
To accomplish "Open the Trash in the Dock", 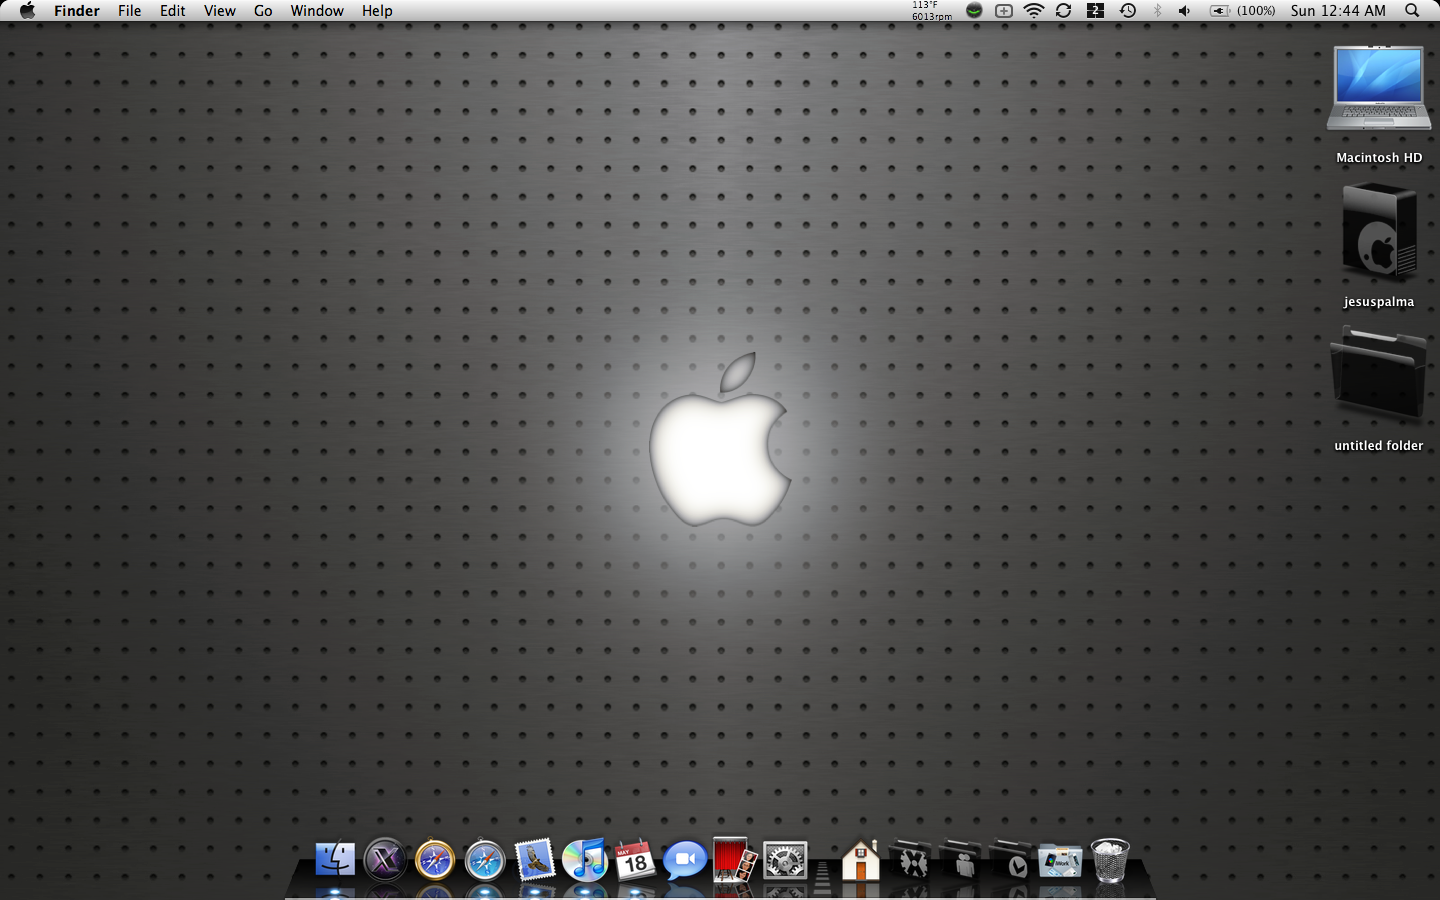I will coord(1110,859).
